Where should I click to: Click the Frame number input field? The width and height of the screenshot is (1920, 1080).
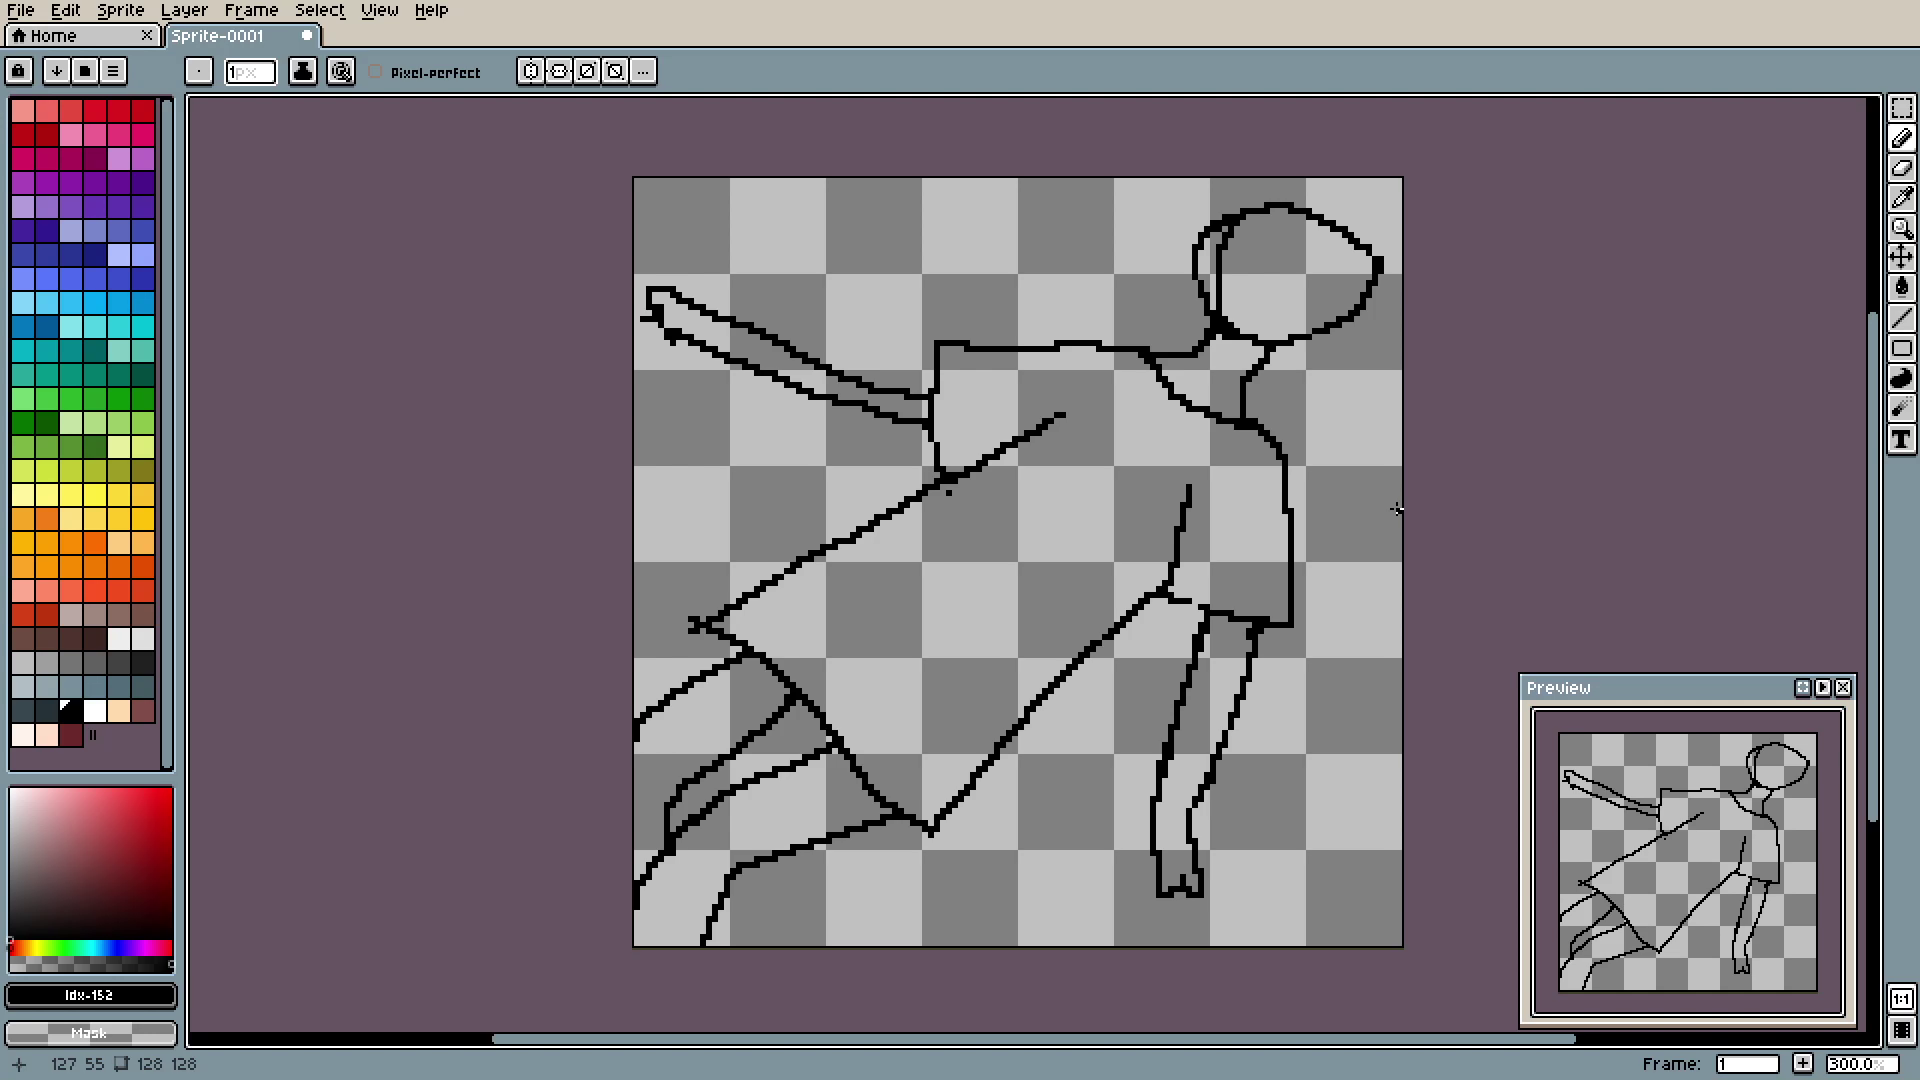click(x=1746, y=1064)
